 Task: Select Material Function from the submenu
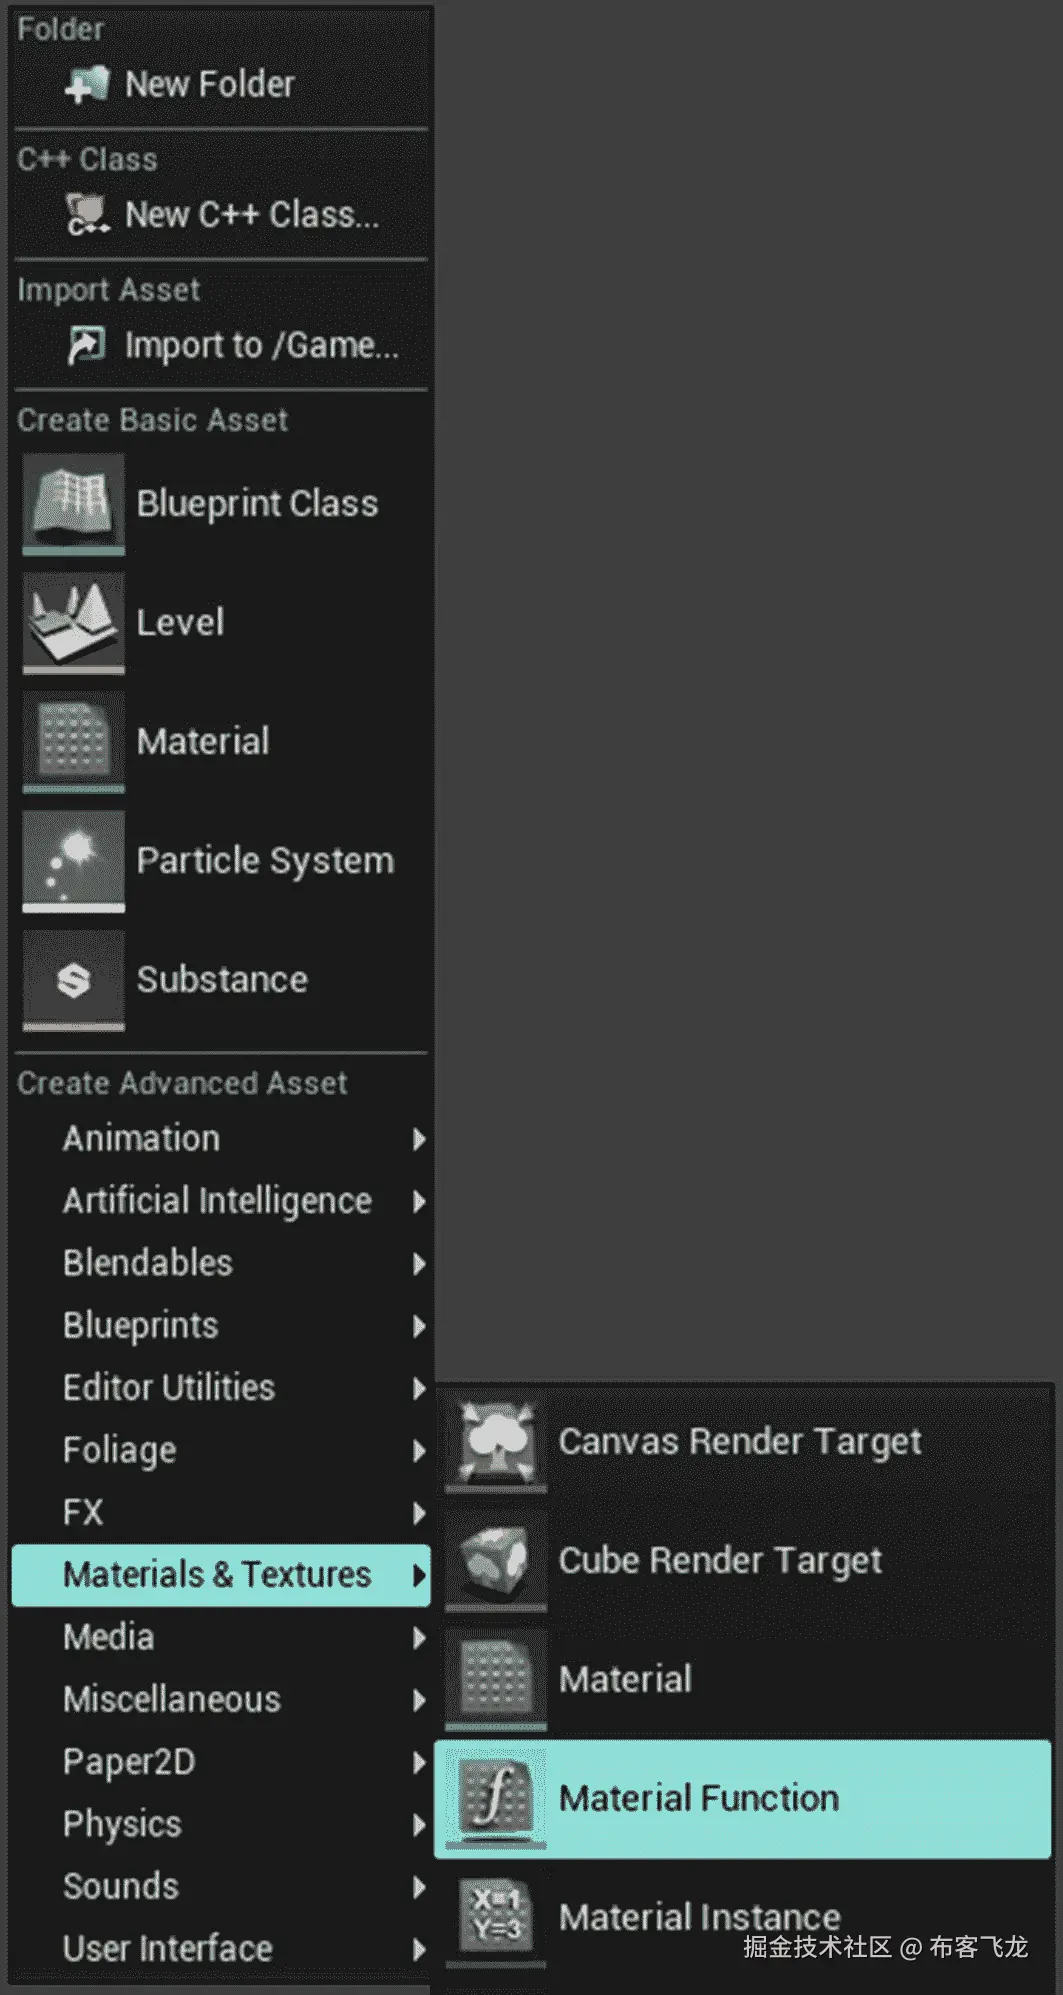click(698, 1798)
